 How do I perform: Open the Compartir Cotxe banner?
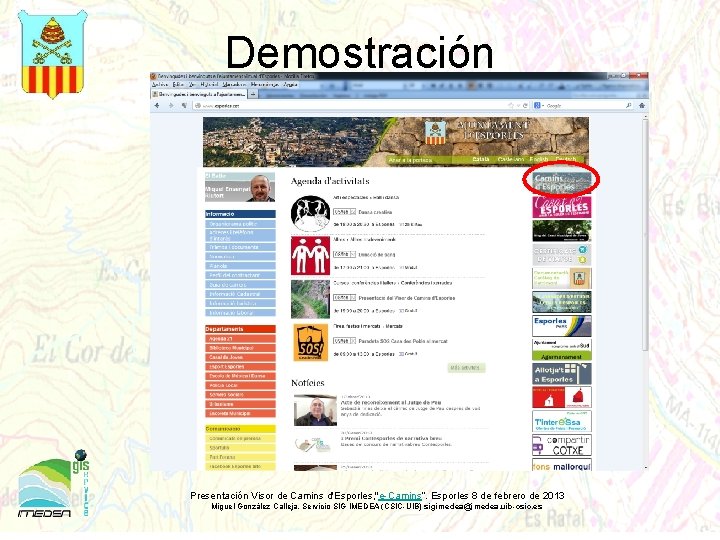click(x=562, y=445)
